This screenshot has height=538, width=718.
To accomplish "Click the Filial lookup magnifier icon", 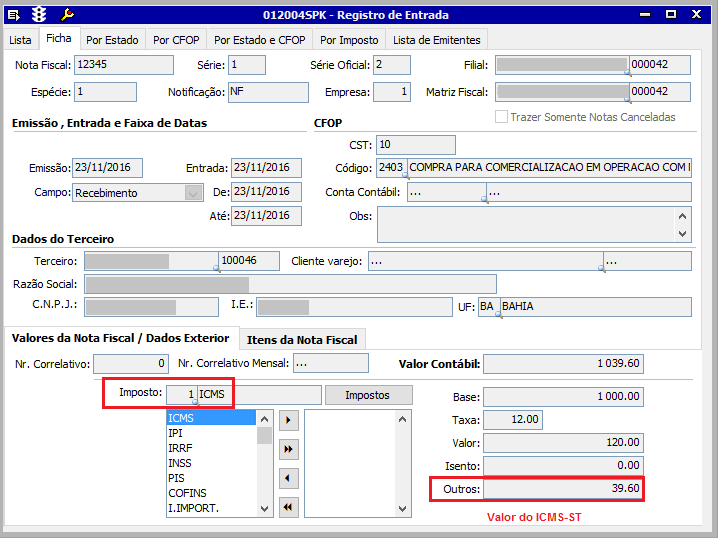I will coord(628,72).
